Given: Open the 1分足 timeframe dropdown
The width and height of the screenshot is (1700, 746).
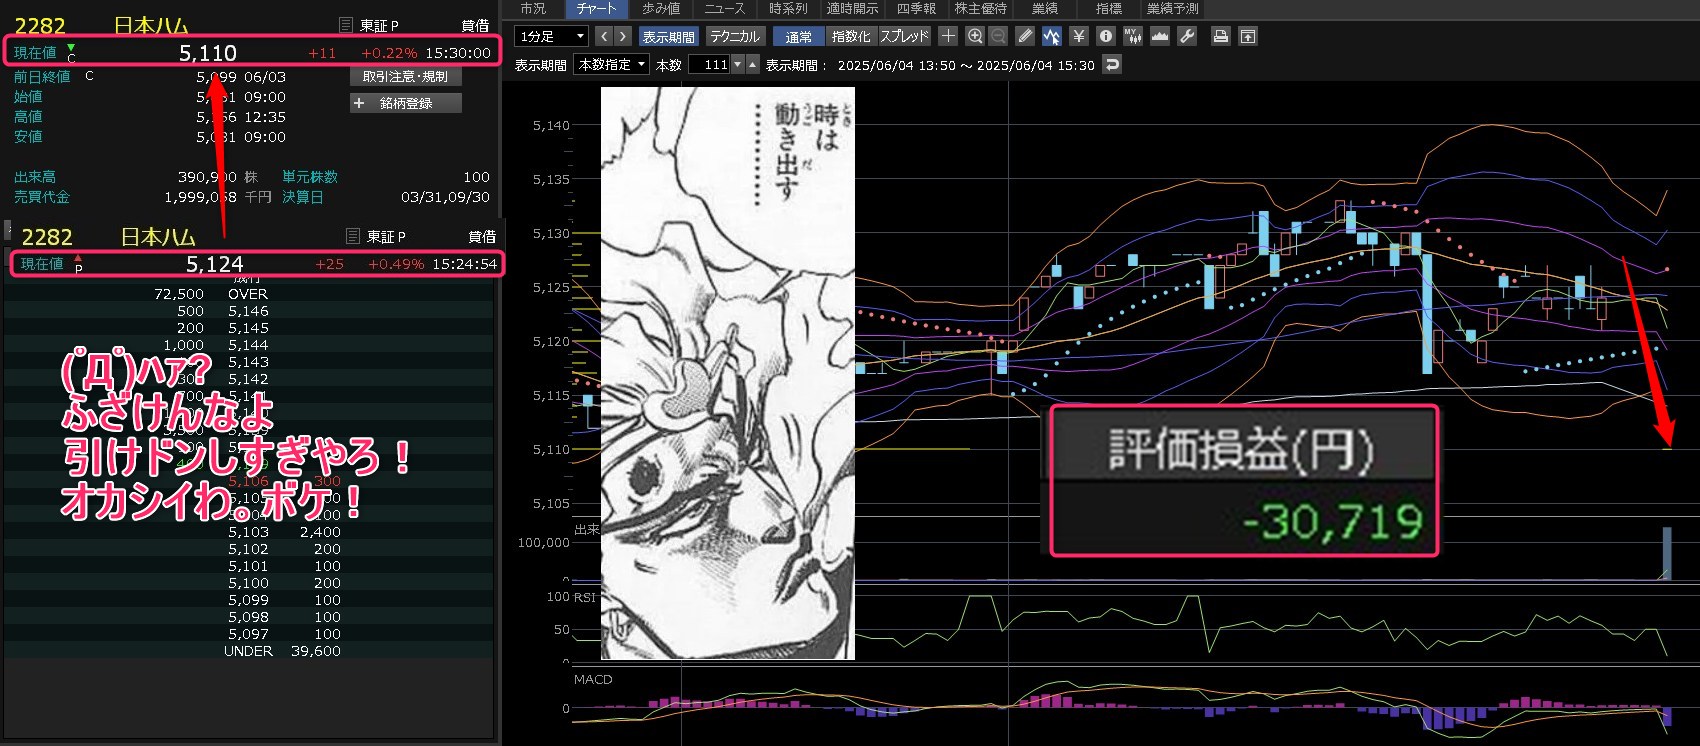Looking at the screenshot, I should 551,36.
